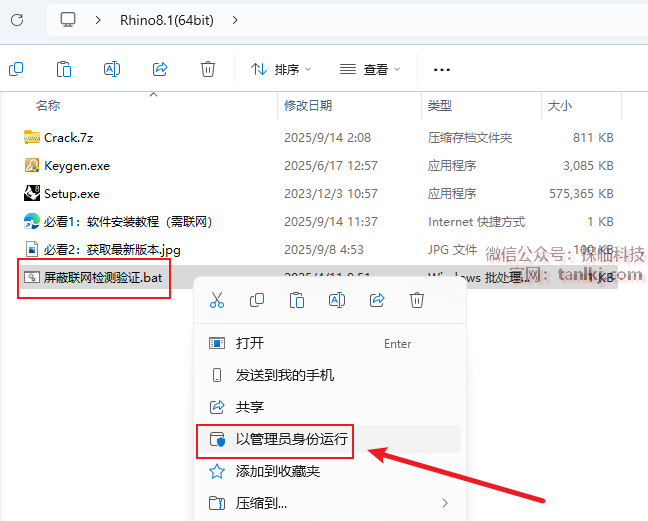Click the context menu Share icon

(x=377, y=300)
